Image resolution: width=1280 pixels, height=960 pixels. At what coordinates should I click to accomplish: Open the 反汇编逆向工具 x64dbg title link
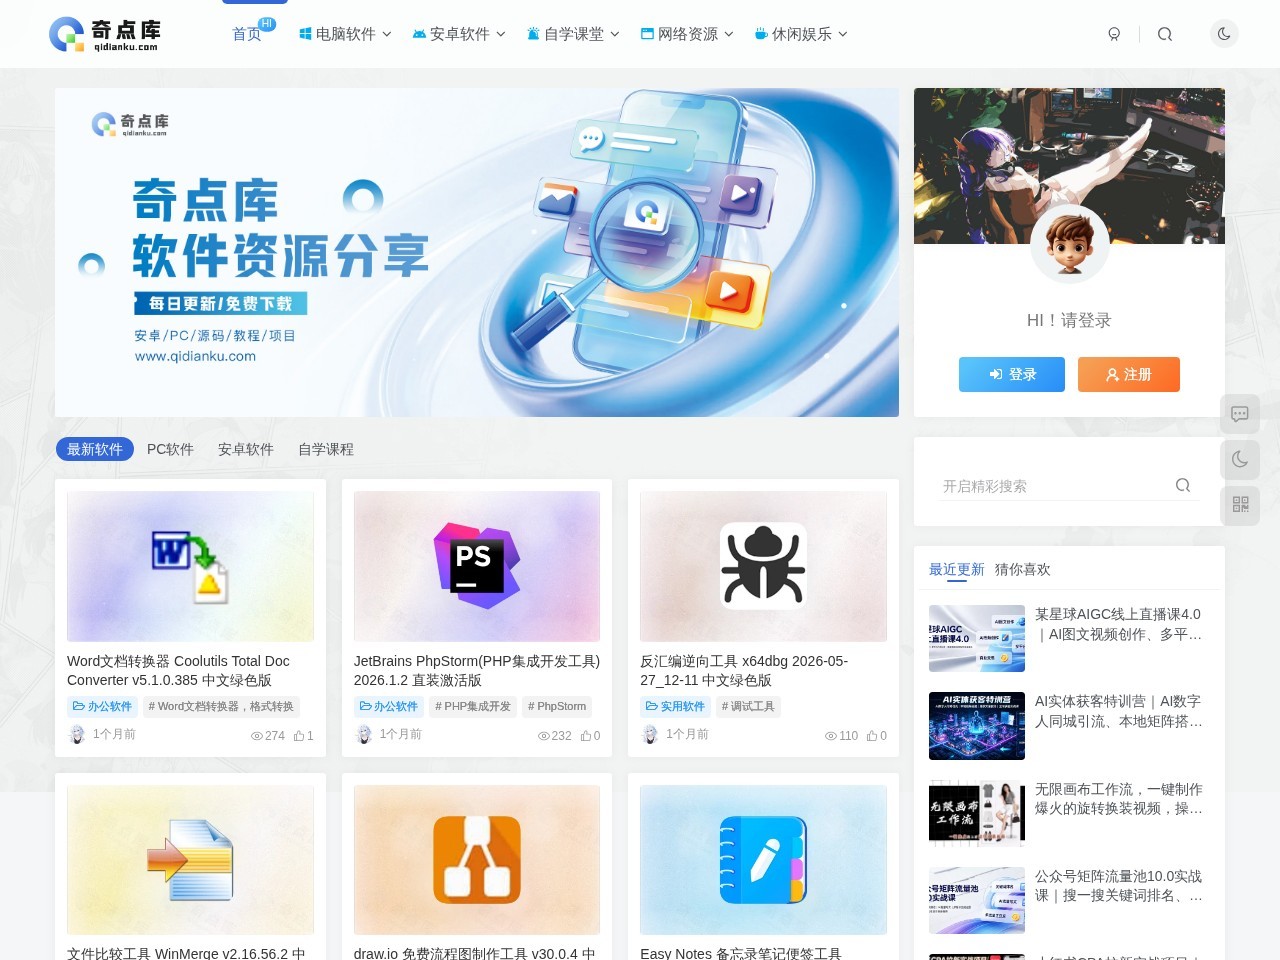point(744,670)
